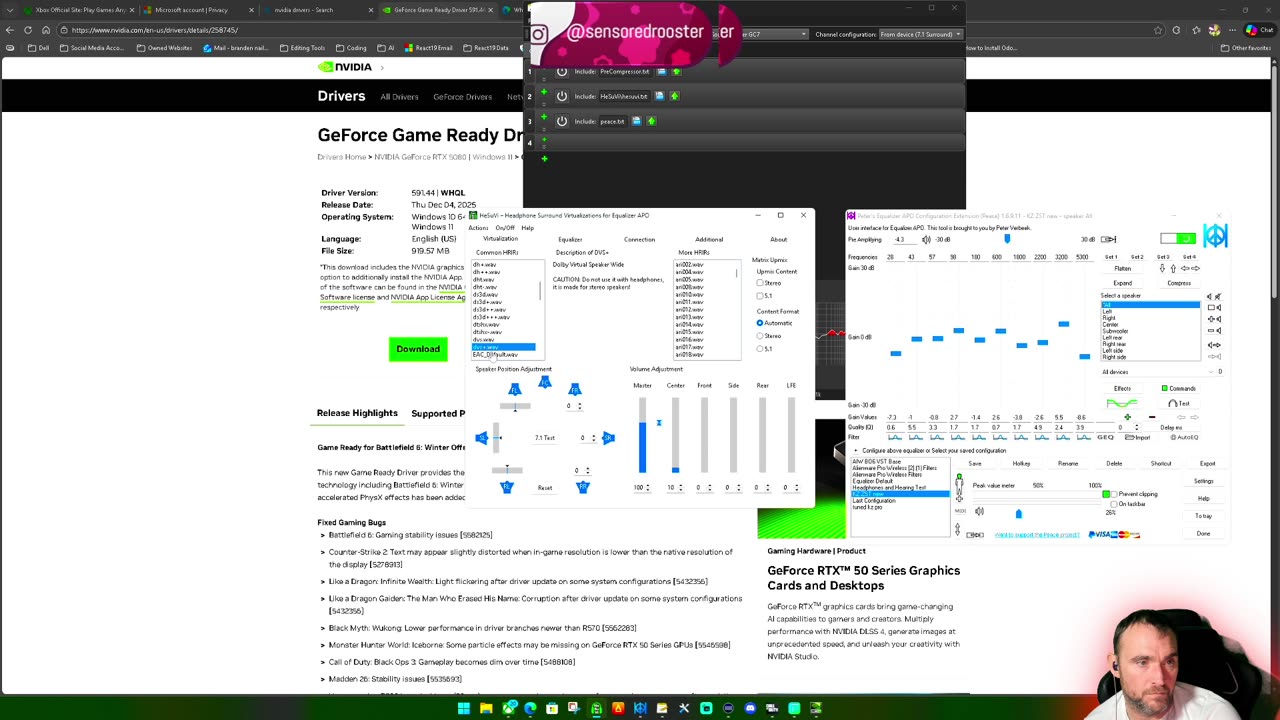The width and height of the screenshot is (1280, 720).
Task: Click Save configuration button in Peace
Action: (x=975, y=464)
